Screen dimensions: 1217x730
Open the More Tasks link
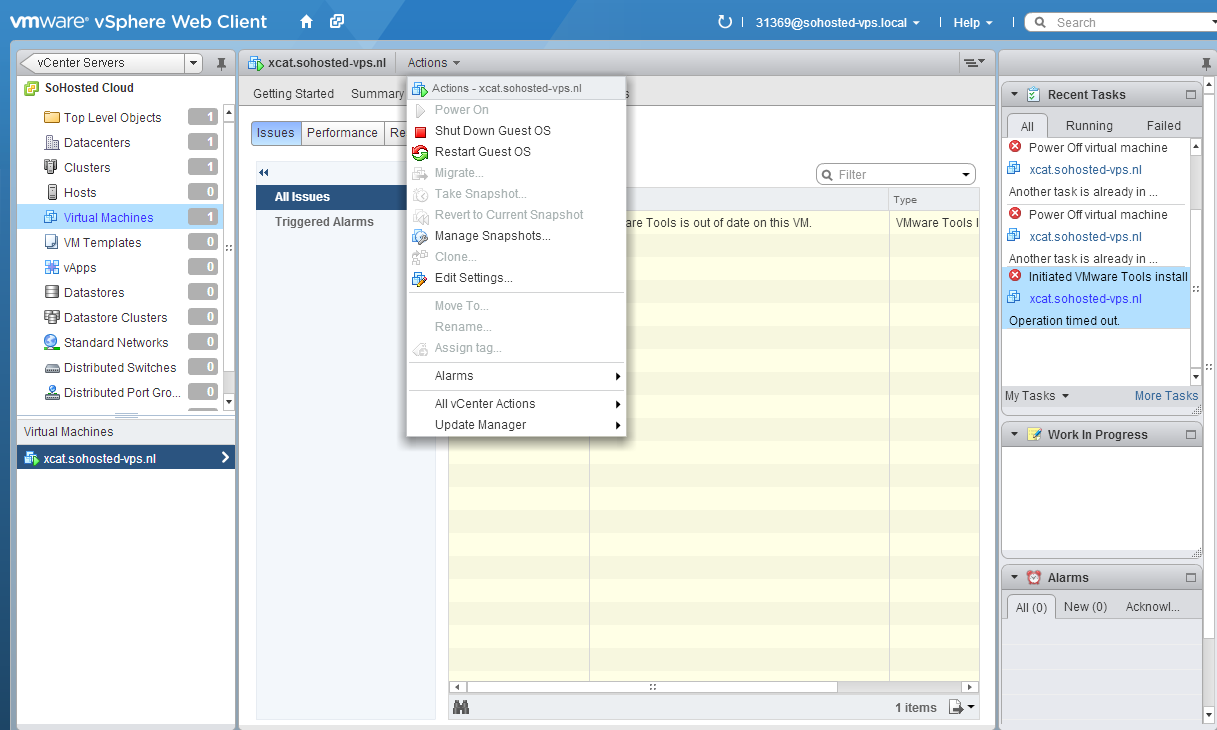1166,396
